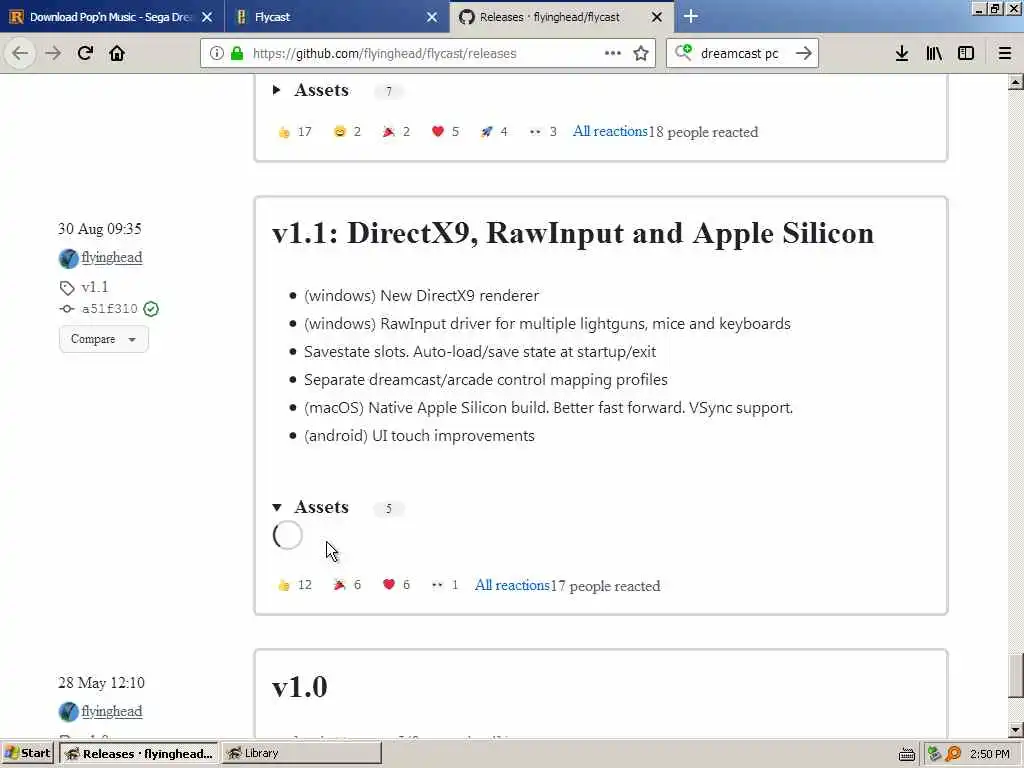Click the keyboard tray icon
This screenshot has width=1024, height=768.
click(x=906, y=754)
